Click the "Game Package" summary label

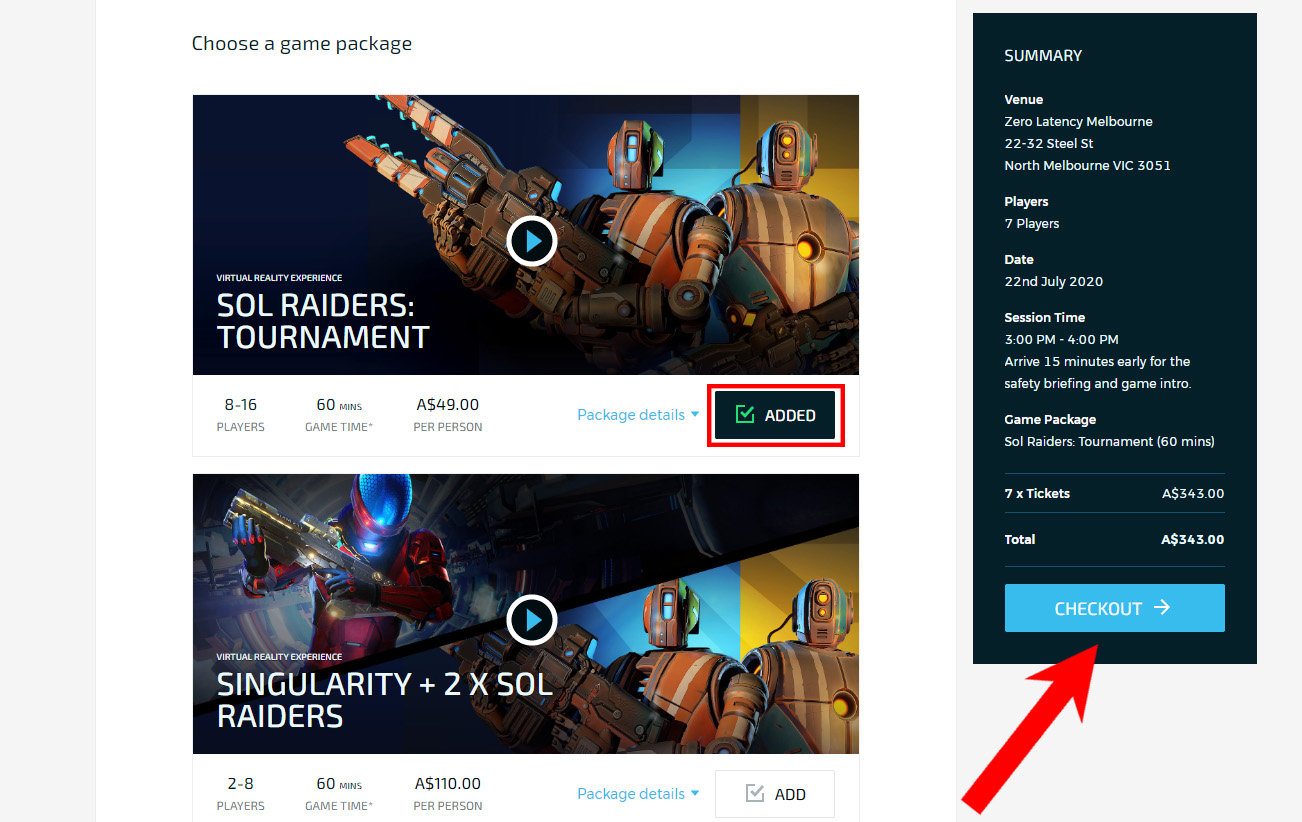pyautogui.click(x=1050, y=420)
